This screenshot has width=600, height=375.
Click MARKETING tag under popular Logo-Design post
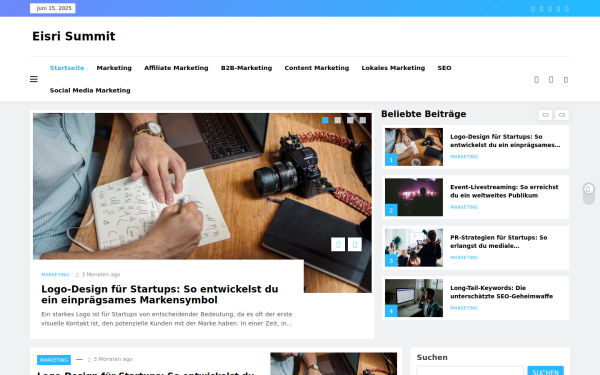click(464, 157)
